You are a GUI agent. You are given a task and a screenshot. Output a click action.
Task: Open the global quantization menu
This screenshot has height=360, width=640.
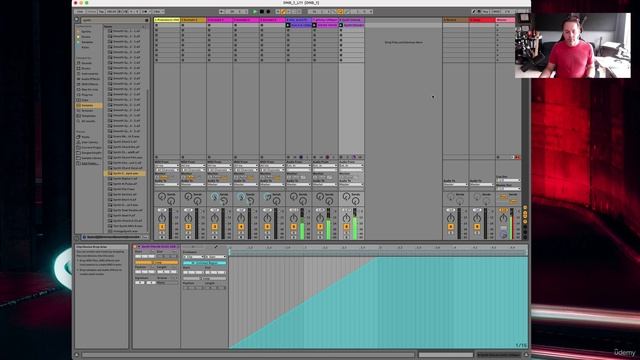tap(158, 12)
